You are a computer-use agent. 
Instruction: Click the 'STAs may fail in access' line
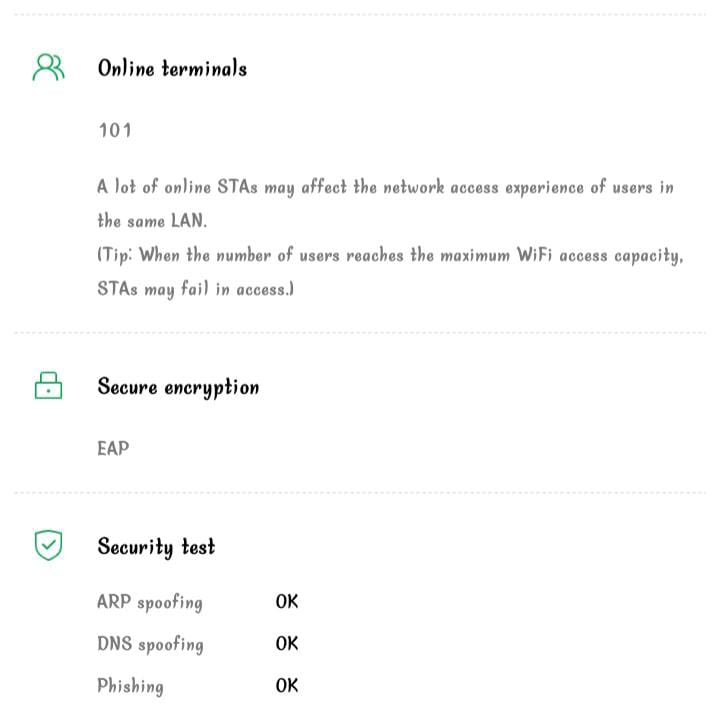(195, 289)
